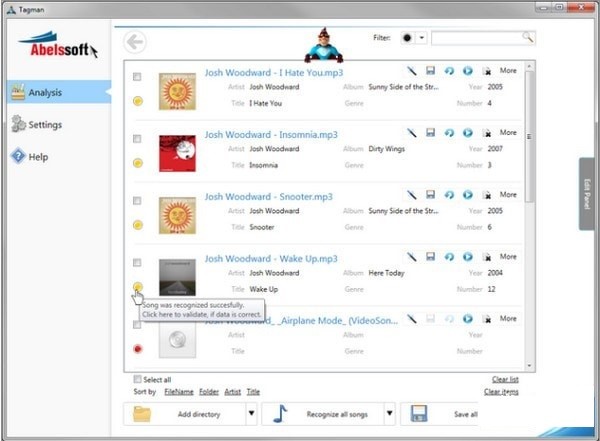Save tags icon for Insomnia.mp3
Screen dimensions: 600x441
pos(430,133)
